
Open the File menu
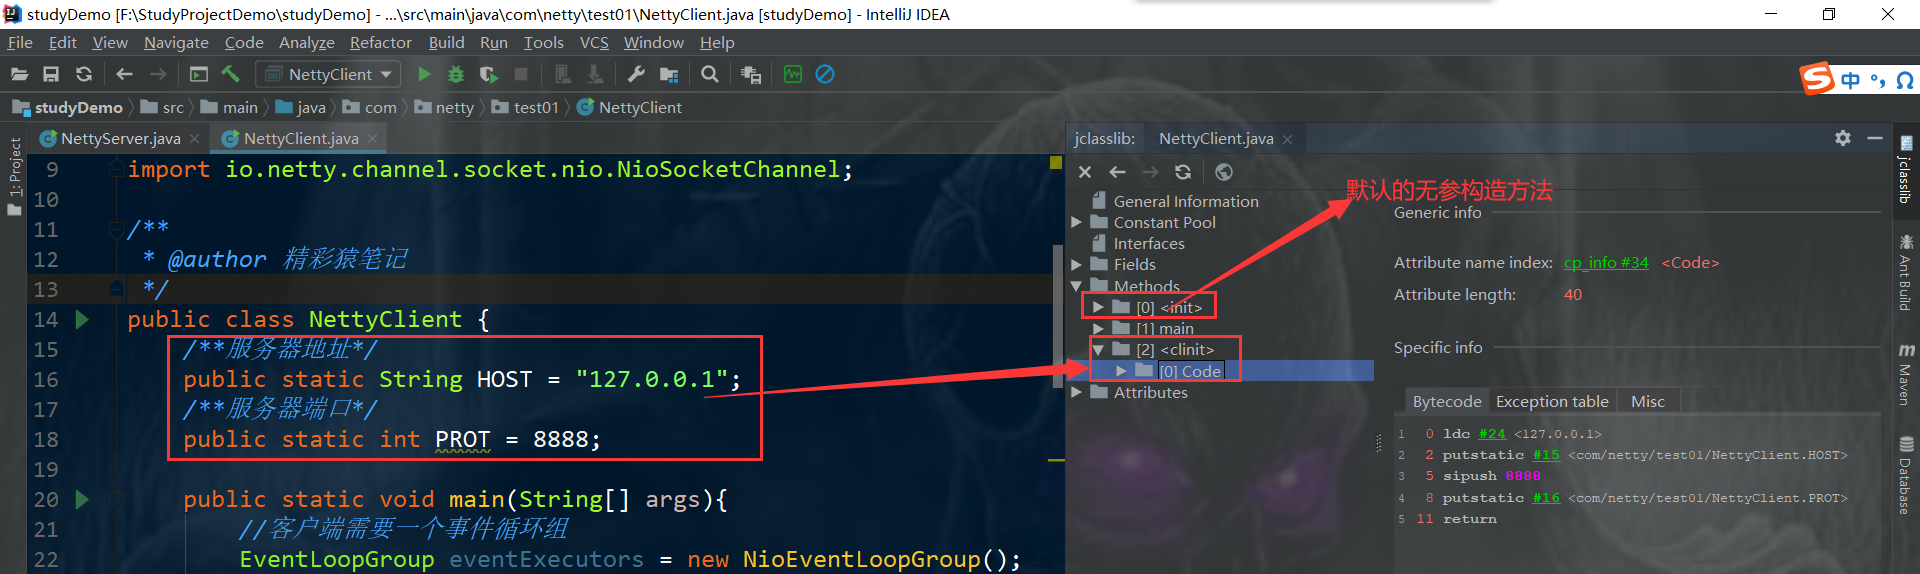point(20,42)
